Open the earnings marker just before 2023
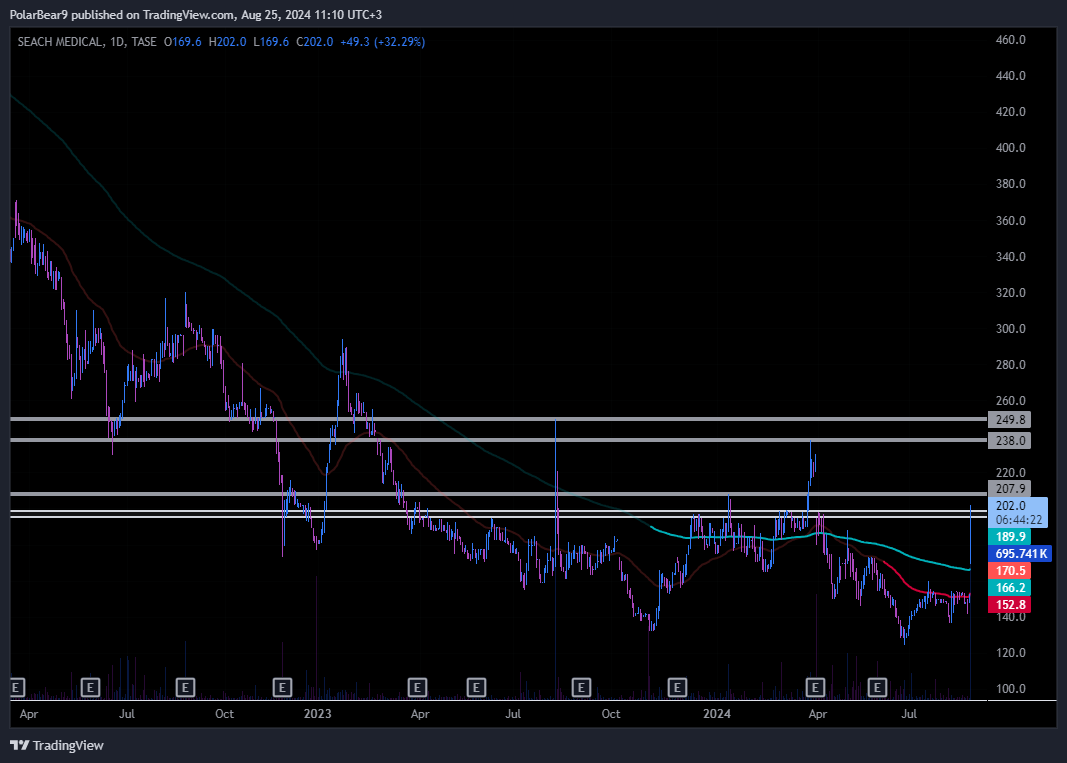The width and height of the screenshot is (1067, 763). point(282,687)
